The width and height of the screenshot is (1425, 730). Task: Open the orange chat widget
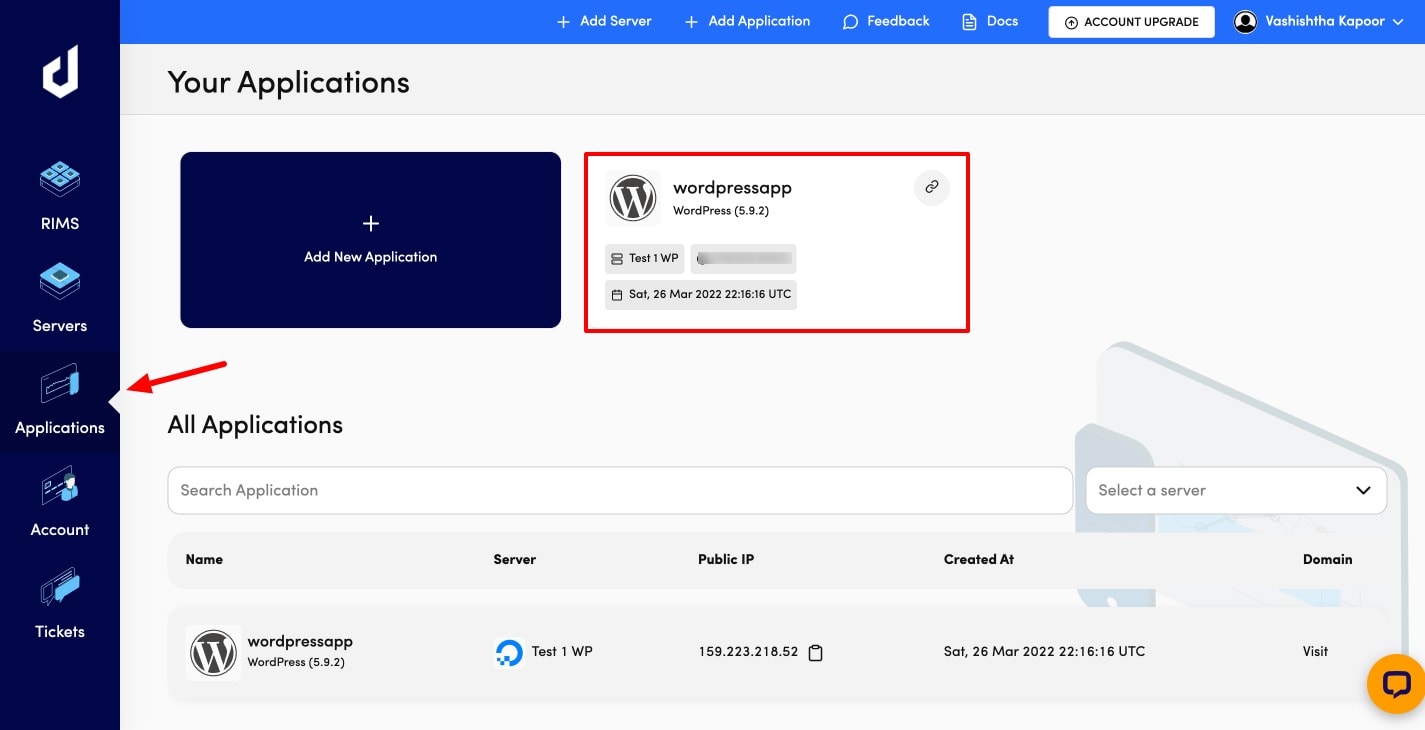(1396, 684)
